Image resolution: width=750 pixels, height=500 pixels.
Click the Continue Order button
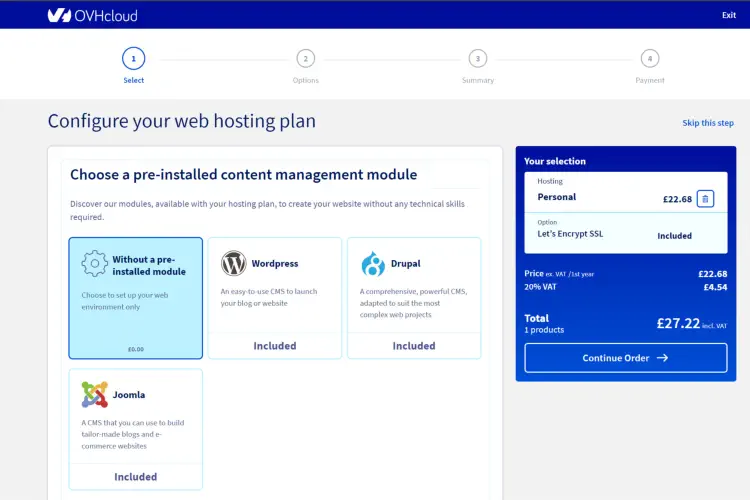click(626, 358)
